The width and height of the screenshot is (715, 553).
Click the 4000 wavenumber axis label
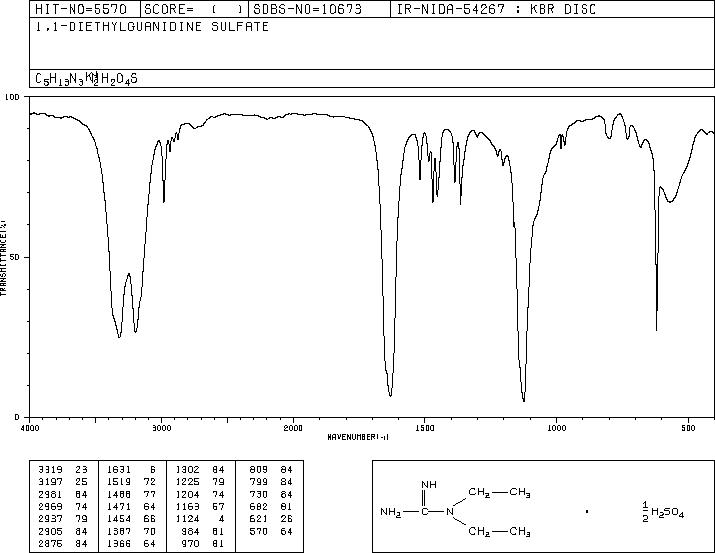point(30,428)
